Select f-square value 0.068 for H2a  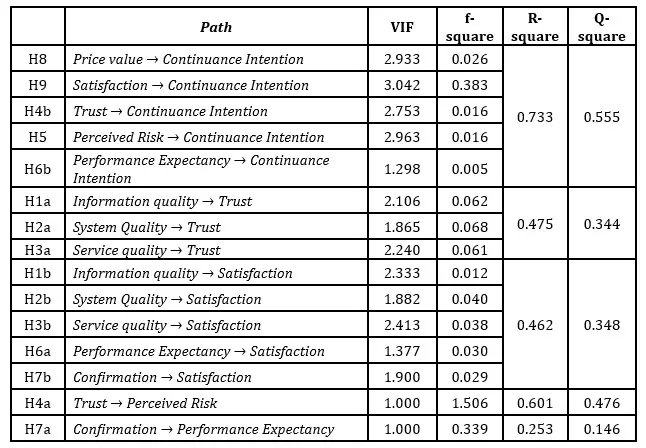point(470,226)
